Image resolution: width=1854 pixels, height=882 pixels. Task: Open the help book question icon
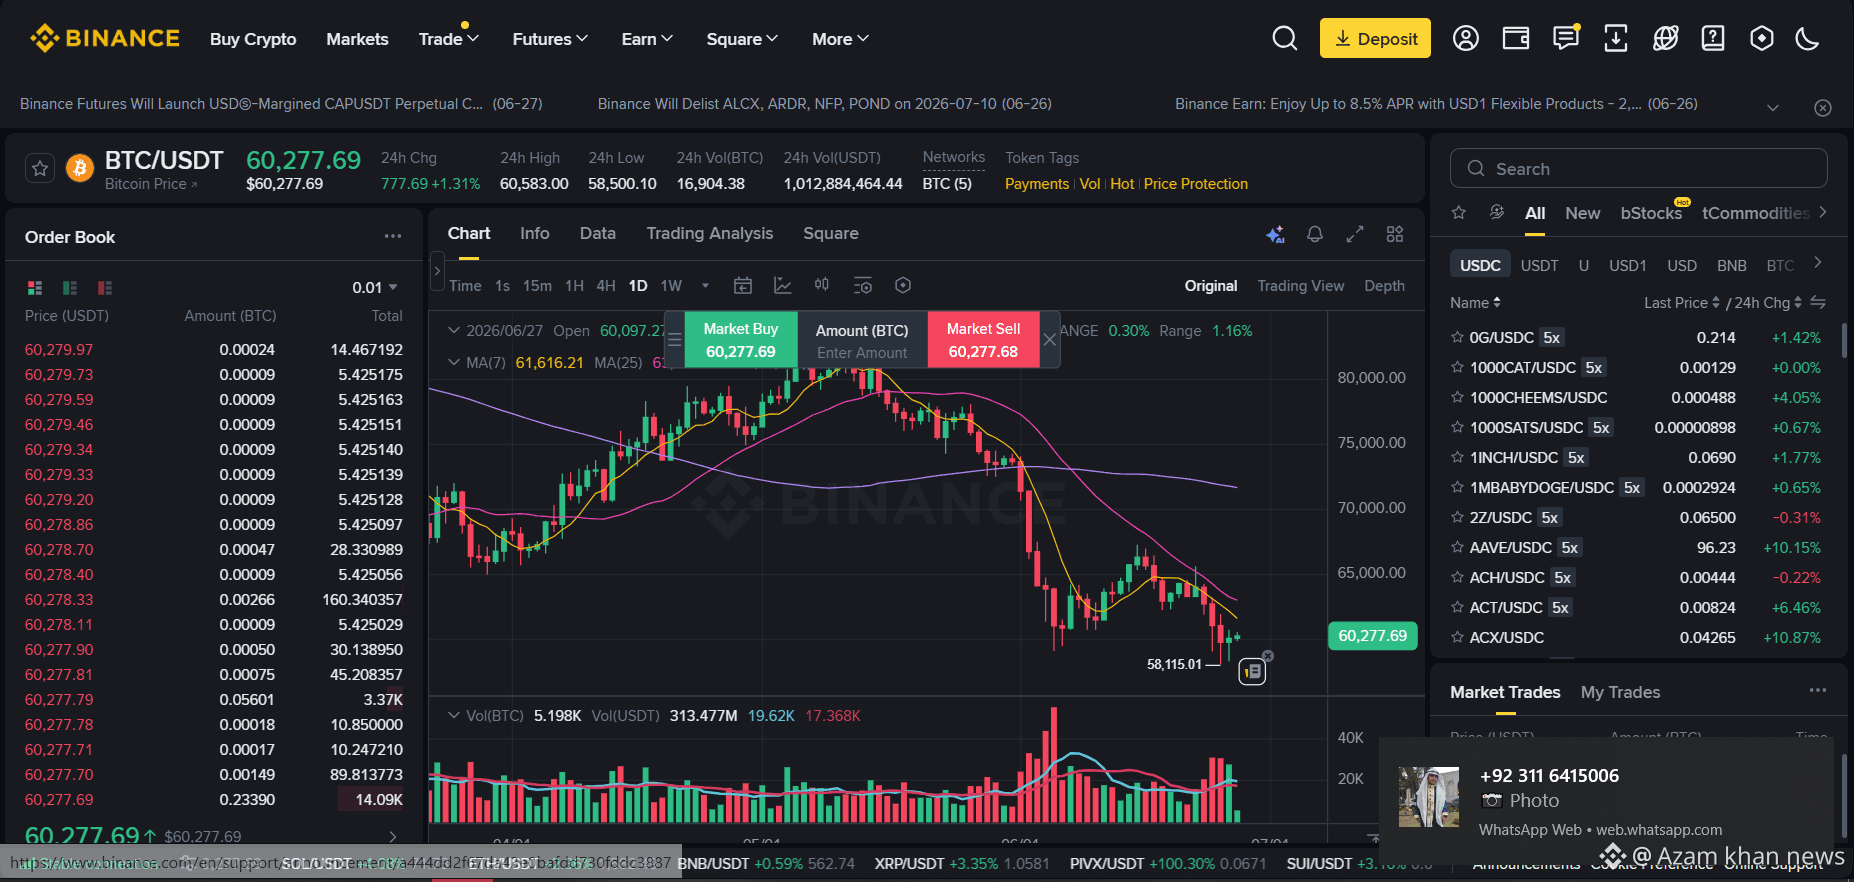click(1713, 39)
